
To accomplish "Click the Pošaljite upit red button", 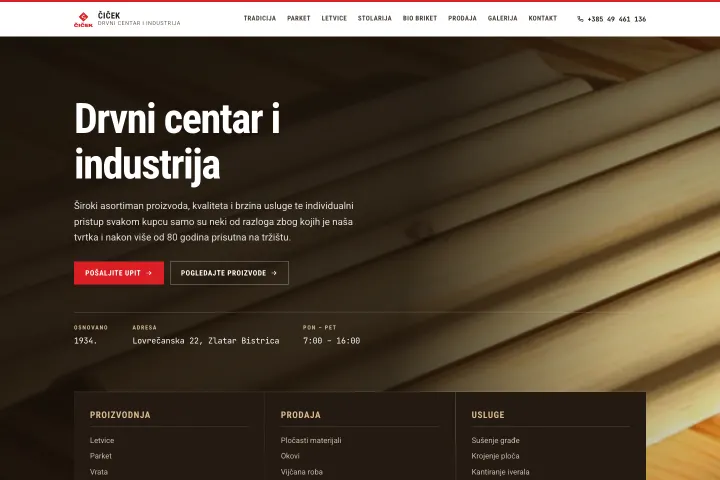I will click(119, 273).
